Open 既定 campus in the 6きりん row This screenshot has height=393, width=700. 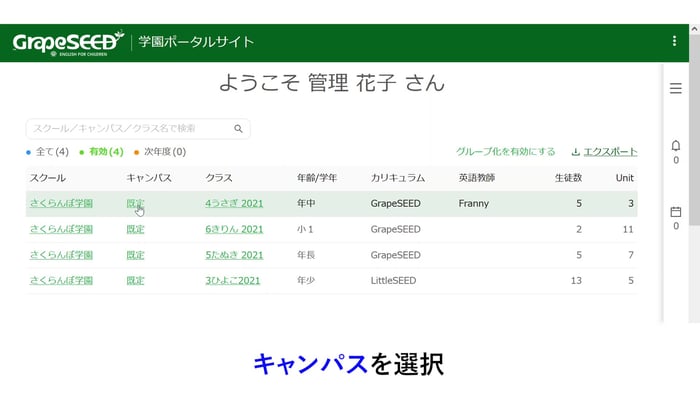coord(135,229)
